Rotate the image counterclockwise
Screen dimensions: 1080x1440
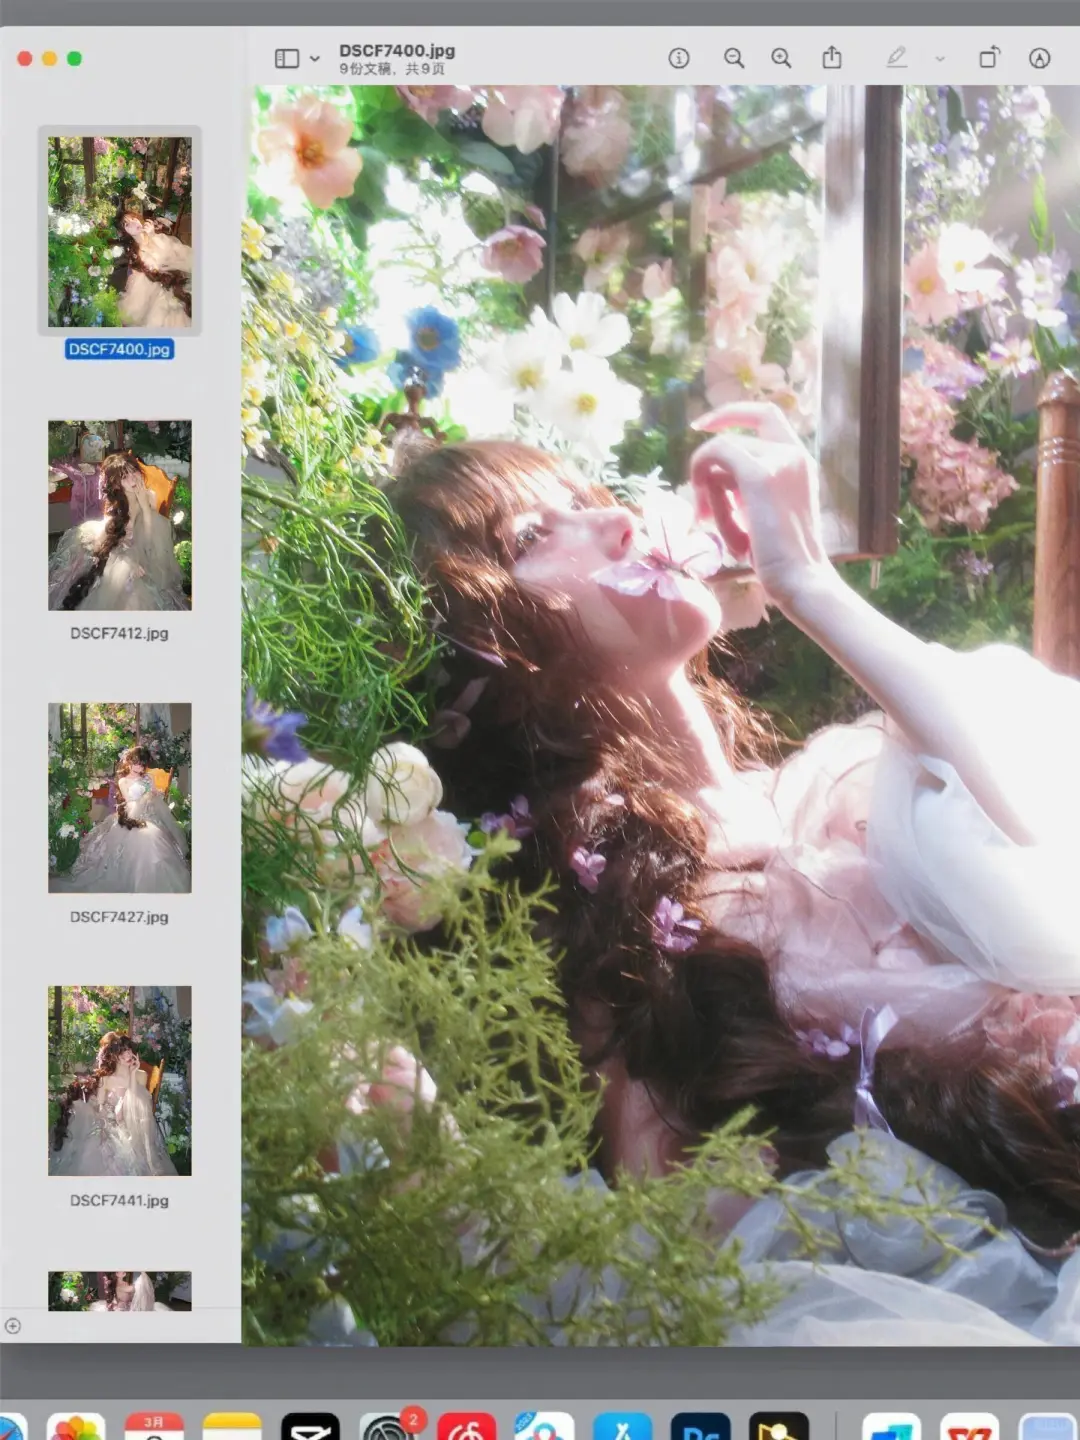point(989,57)
